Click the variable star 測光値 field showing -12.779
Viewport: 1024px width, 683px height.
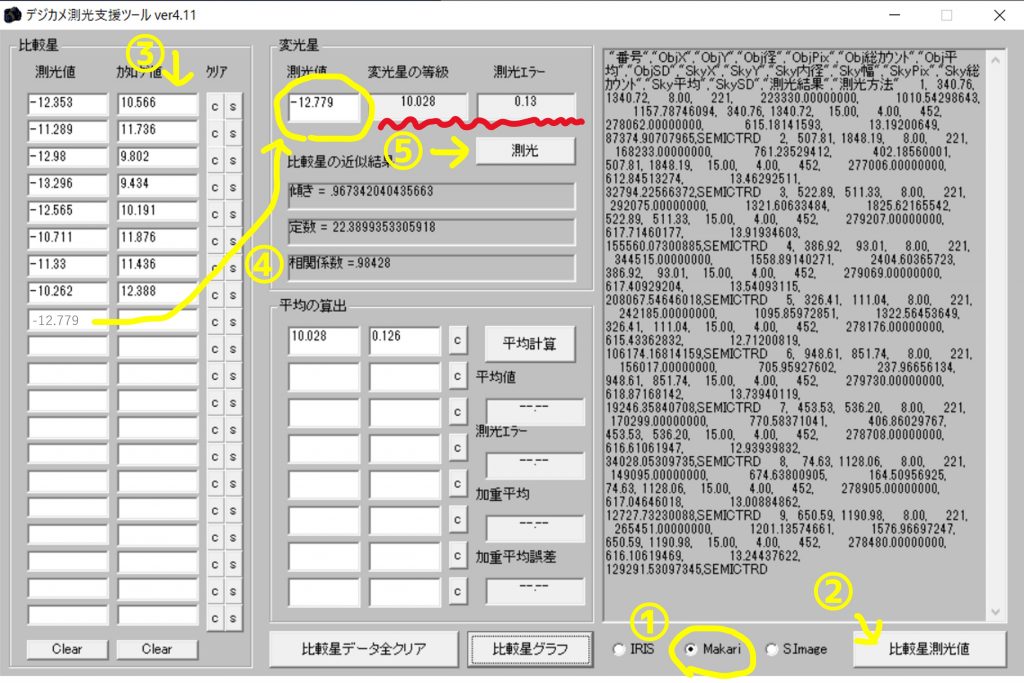click(x=325, y=106)
